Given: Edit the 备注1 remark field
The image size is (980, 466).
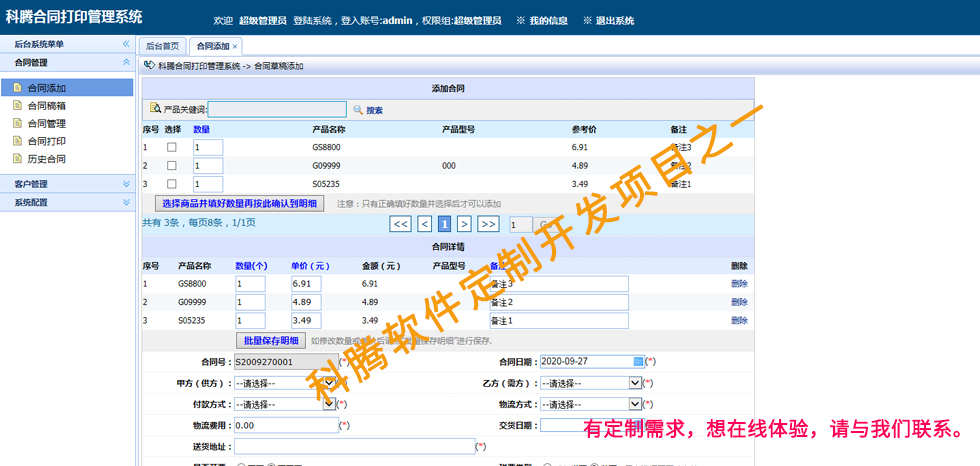Looking at the screenshot, I should coord(559,321).
